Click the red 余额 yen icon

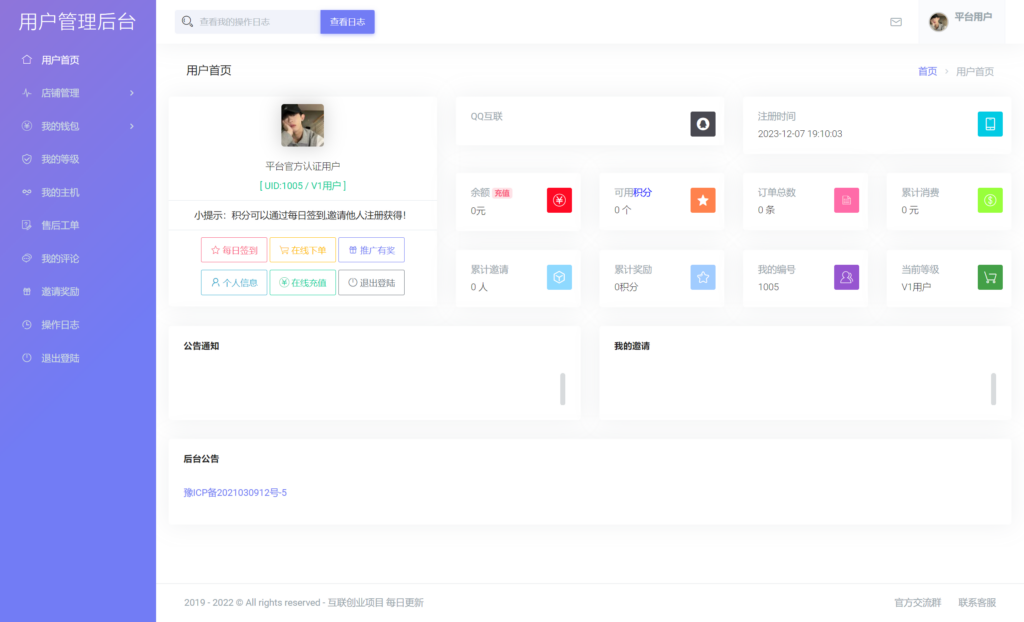[x=559, y=200]
